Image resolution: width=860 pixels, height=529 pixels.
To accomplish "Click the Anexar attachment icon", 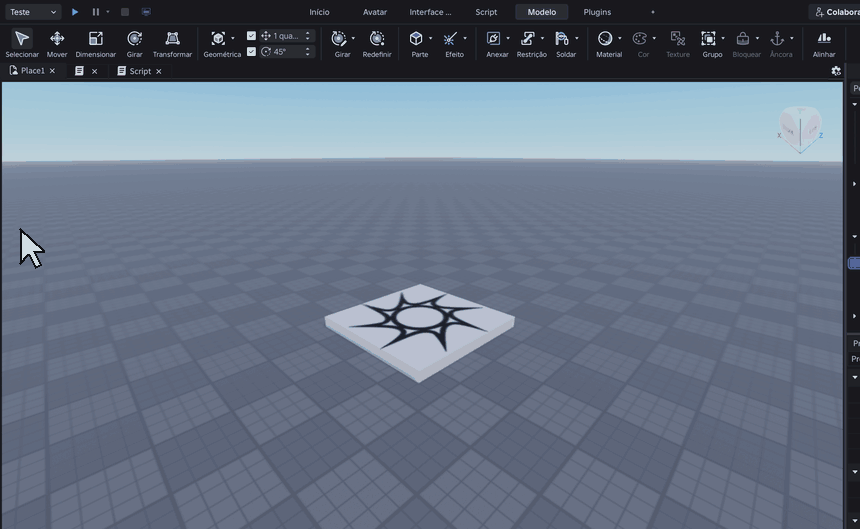I will (x=494, y=38).
